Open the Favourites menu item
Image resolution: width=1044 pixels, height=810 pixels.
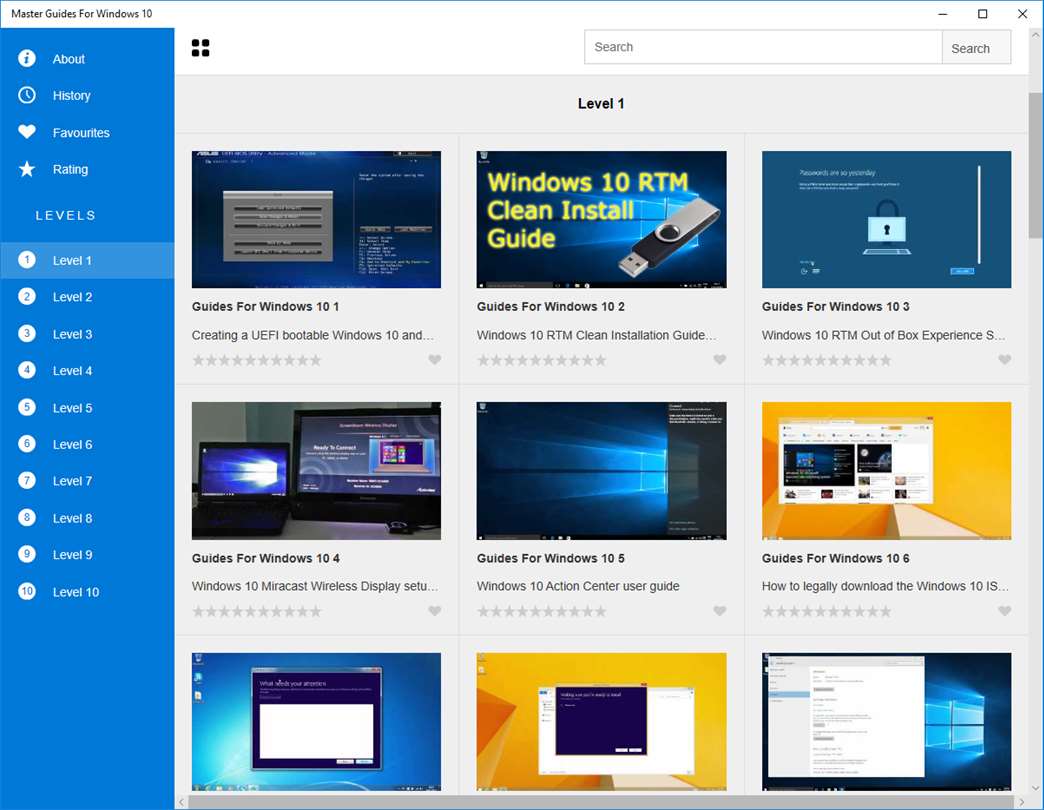(87, 132)
